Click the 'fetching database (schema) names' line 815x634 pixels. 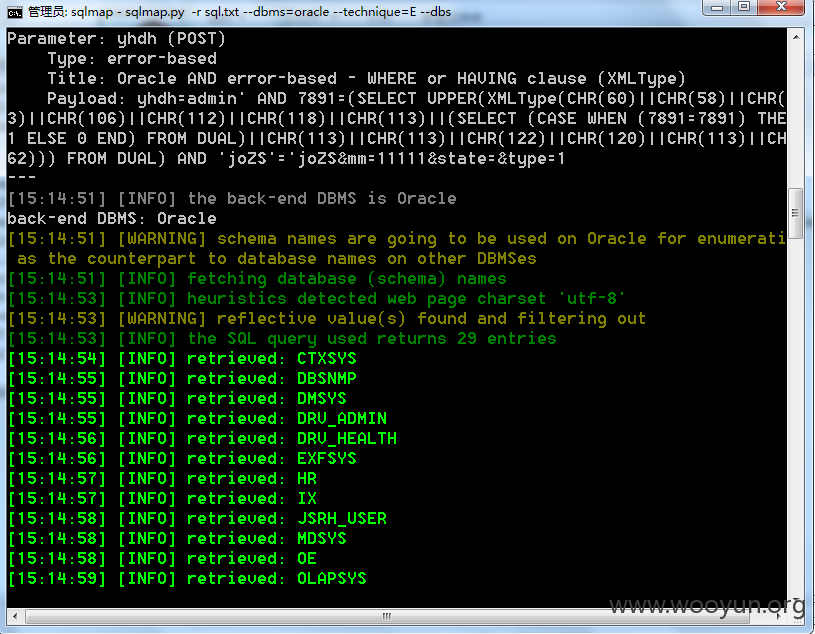257,279
